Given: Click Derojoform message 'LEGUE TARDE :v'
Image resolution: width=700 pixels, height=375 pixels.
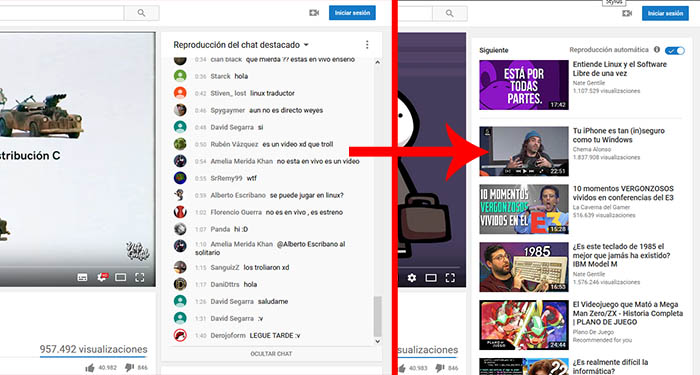Looking at the screenshot, I should tap(275, 335).
